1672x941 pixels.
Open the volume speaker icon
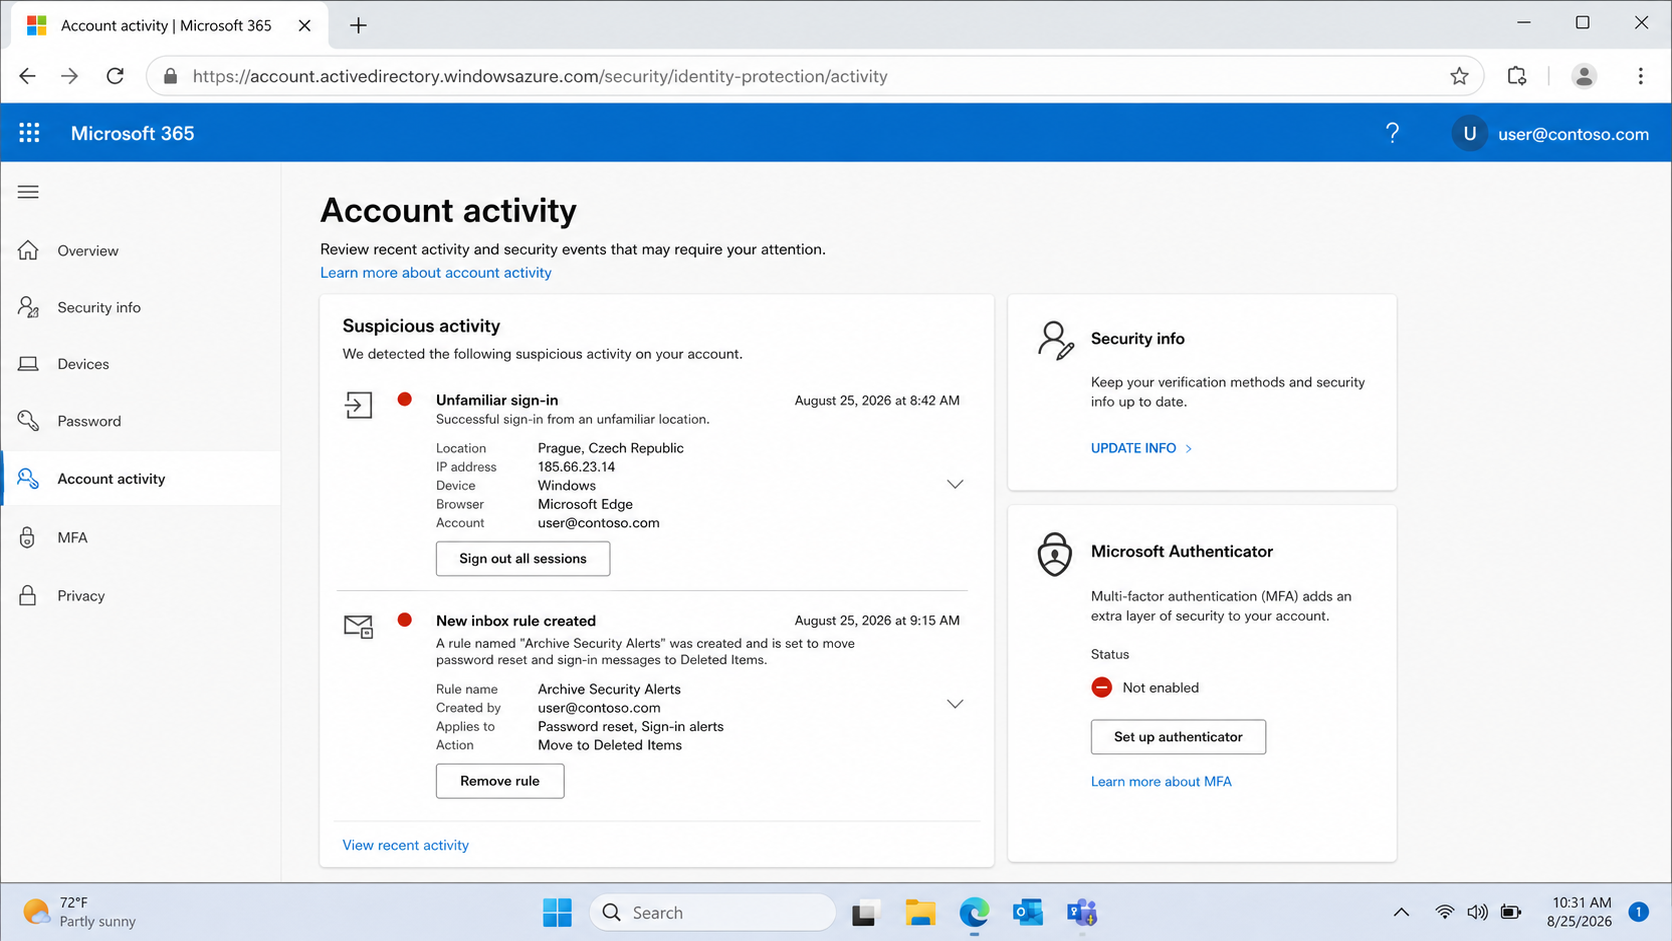tap(1477, 912)
